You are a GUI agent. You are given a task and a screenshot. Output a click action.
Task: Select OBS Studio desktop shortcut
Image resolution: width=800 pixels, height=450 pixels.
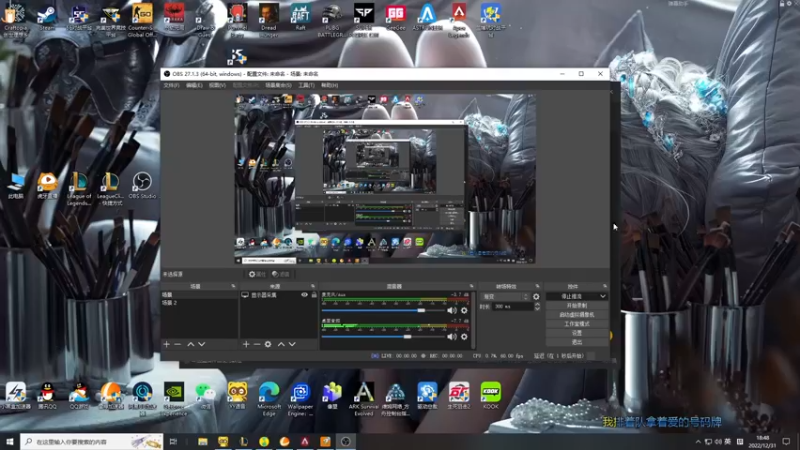pos(142,186)
